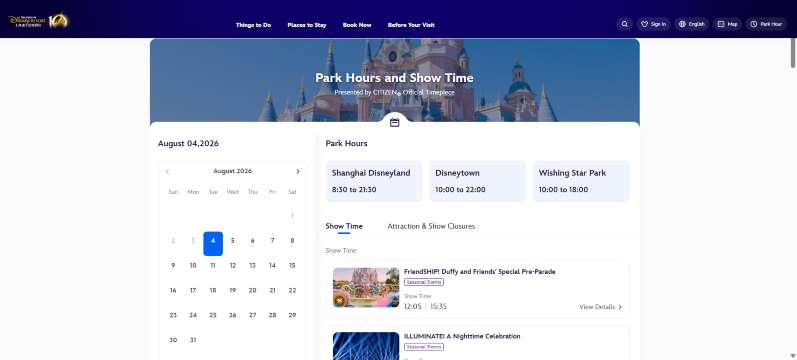Select August 4 in calendar

pos(213,244)
